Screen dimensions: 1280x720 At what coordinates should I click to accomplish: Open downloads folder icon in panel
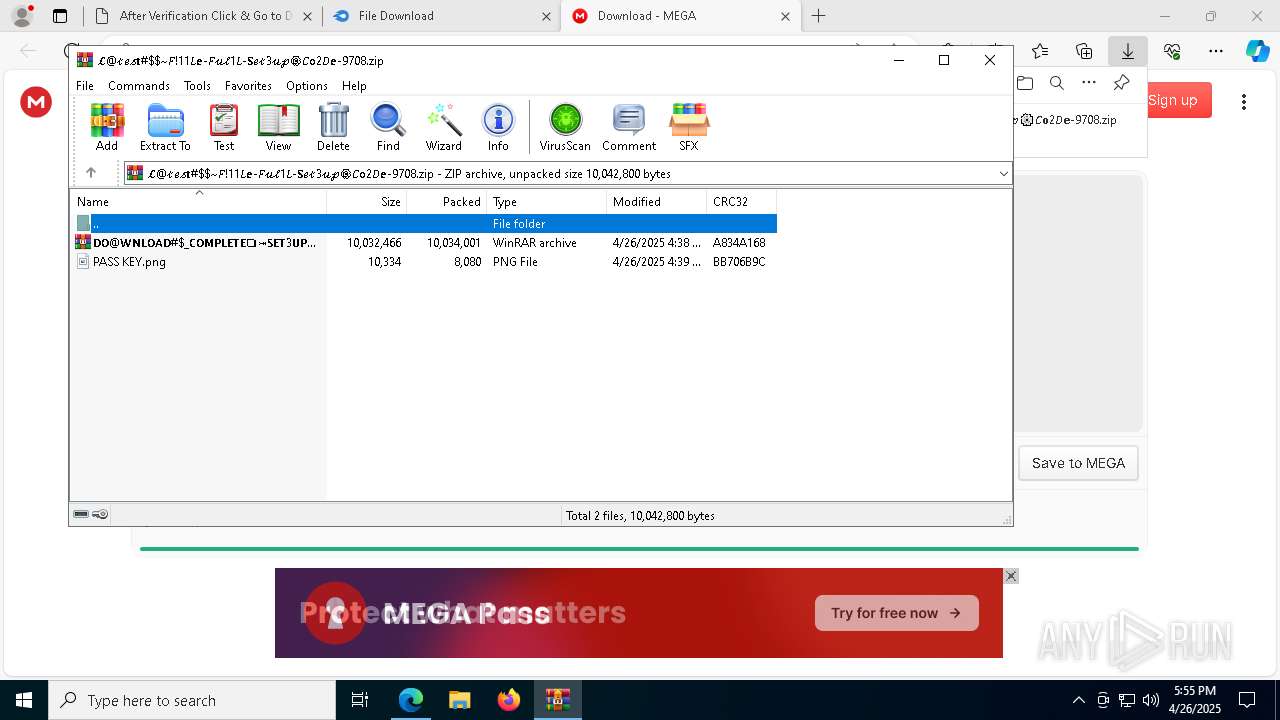click(1025, 83)
